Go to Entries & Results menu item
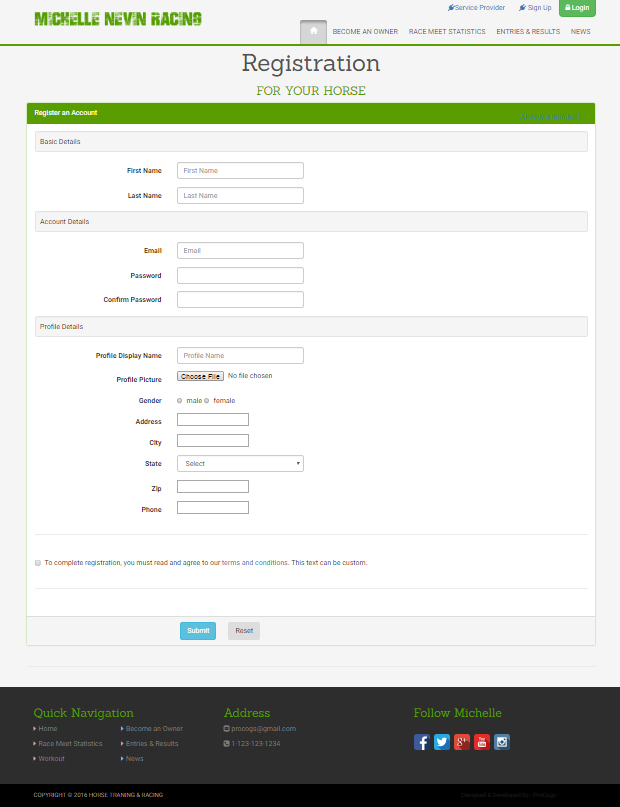This screenshot has width=620, height=807. click(528, 32)
